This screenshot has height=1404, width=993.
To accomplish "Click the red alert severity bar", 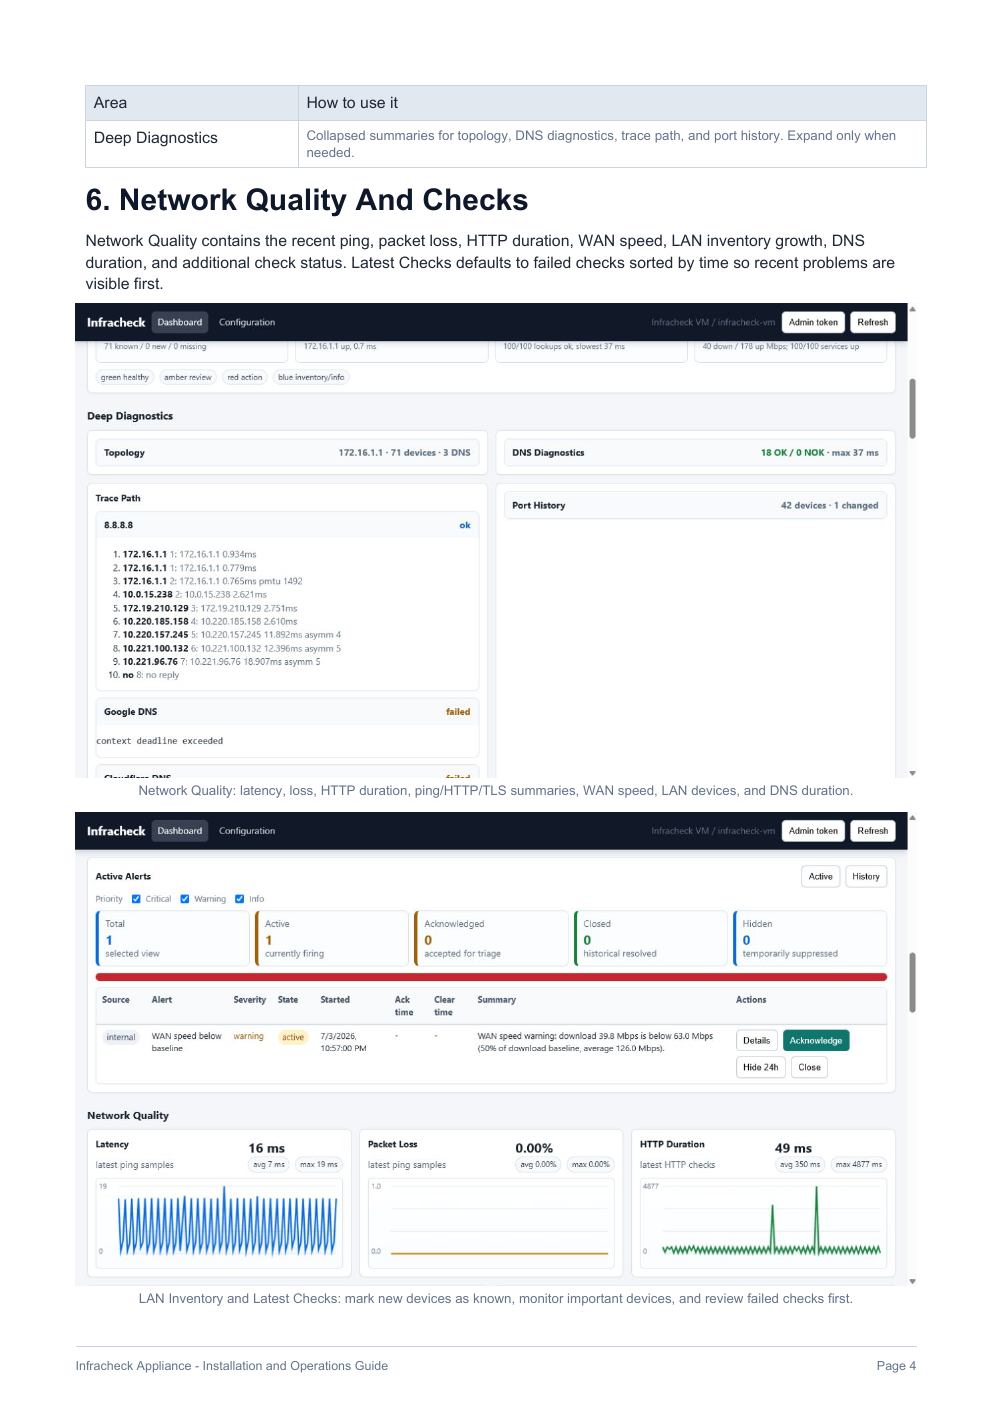I will 491,977.
